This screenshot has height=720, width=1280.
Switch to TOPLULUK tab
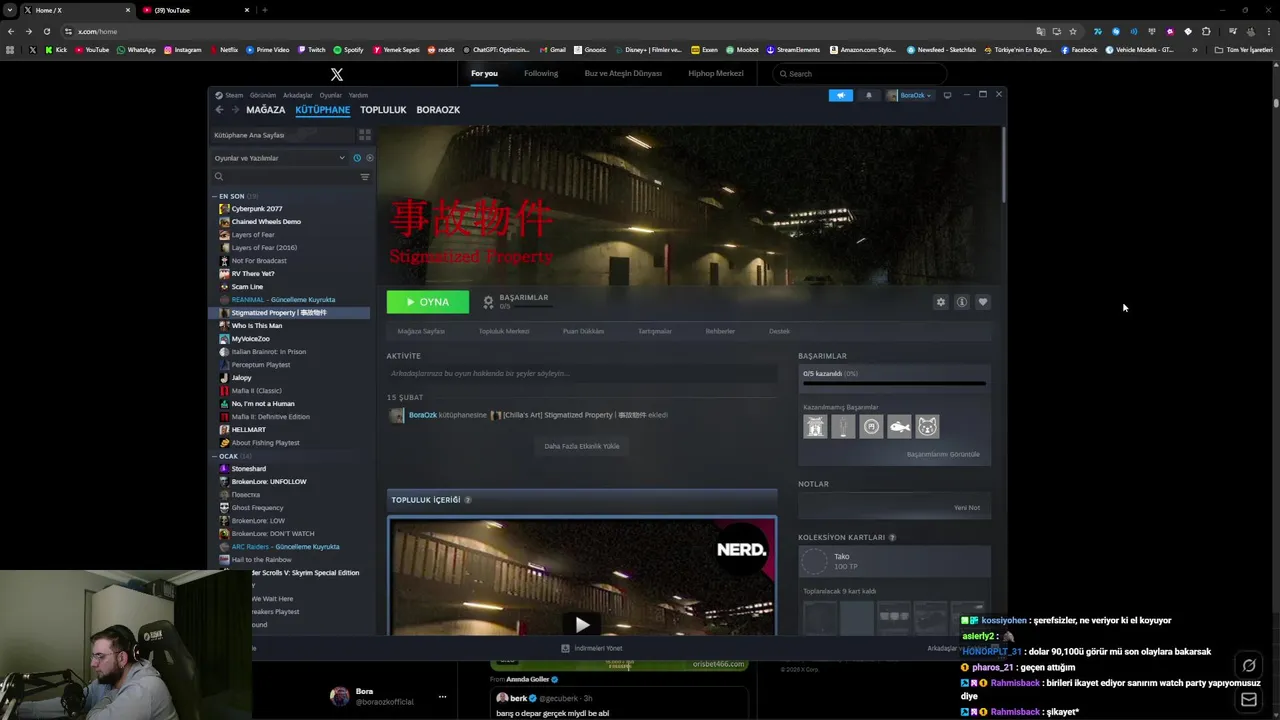[x=383, y=110]
